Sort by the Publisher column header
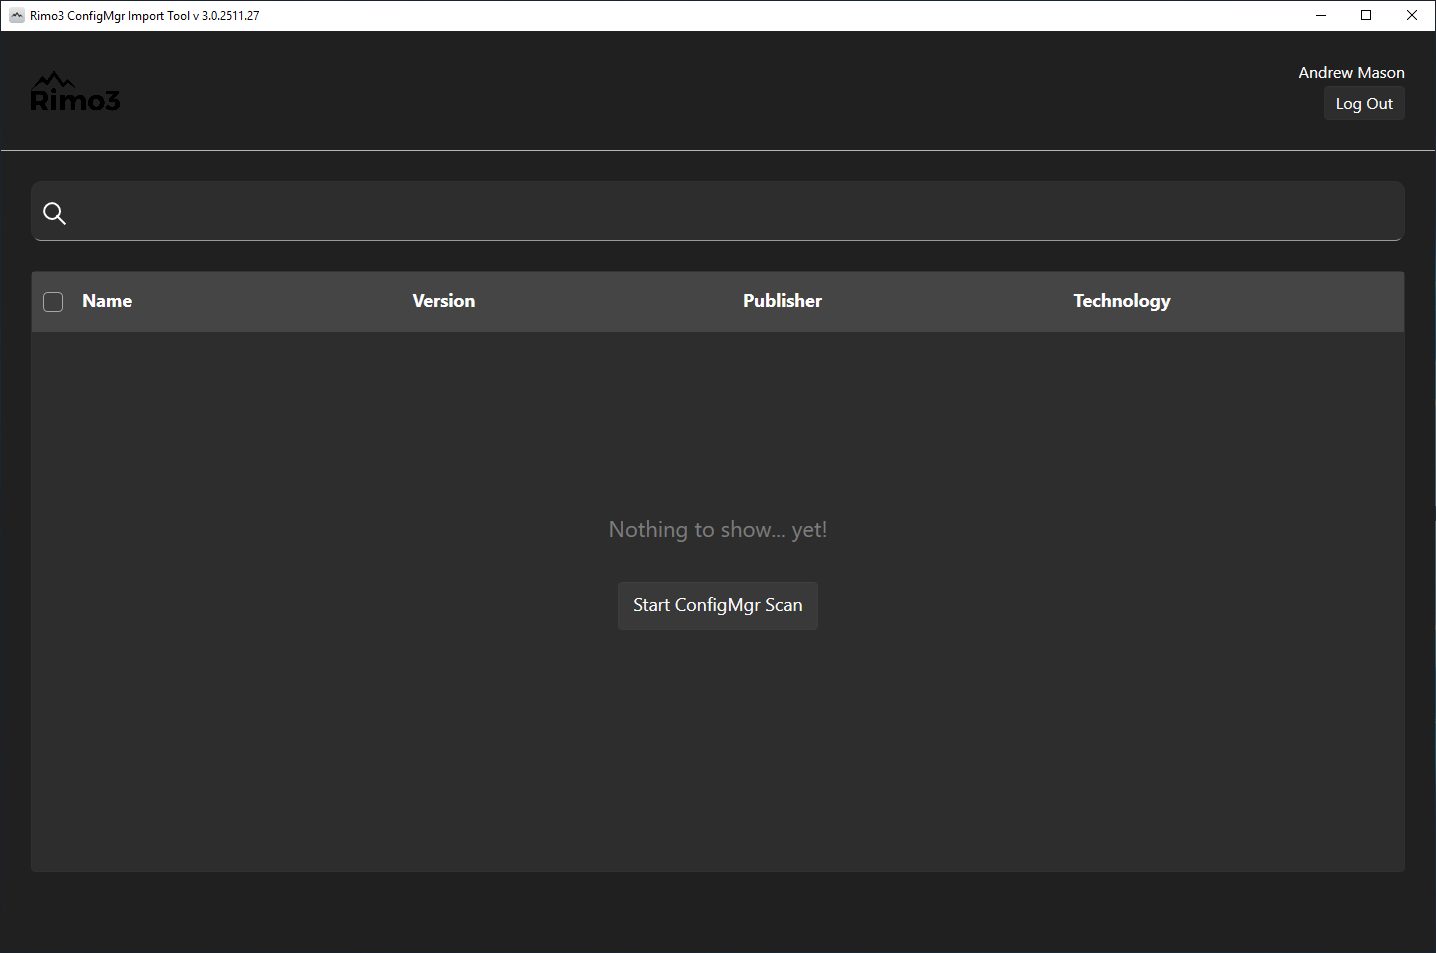This screenshot has height=953, width=1436. pyautogui.click(x=782, y=301)
